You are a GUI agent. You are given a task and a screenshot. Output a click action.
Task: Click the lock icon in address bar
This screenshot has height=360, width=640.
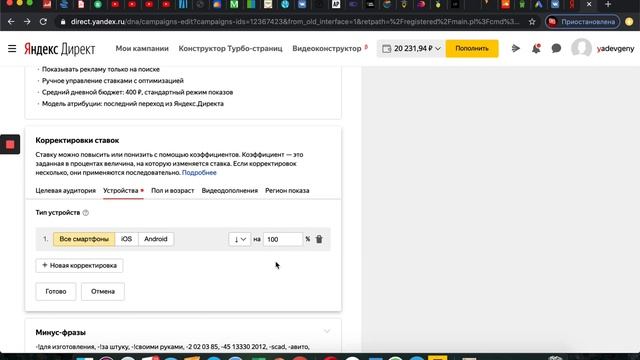[63, 22]
